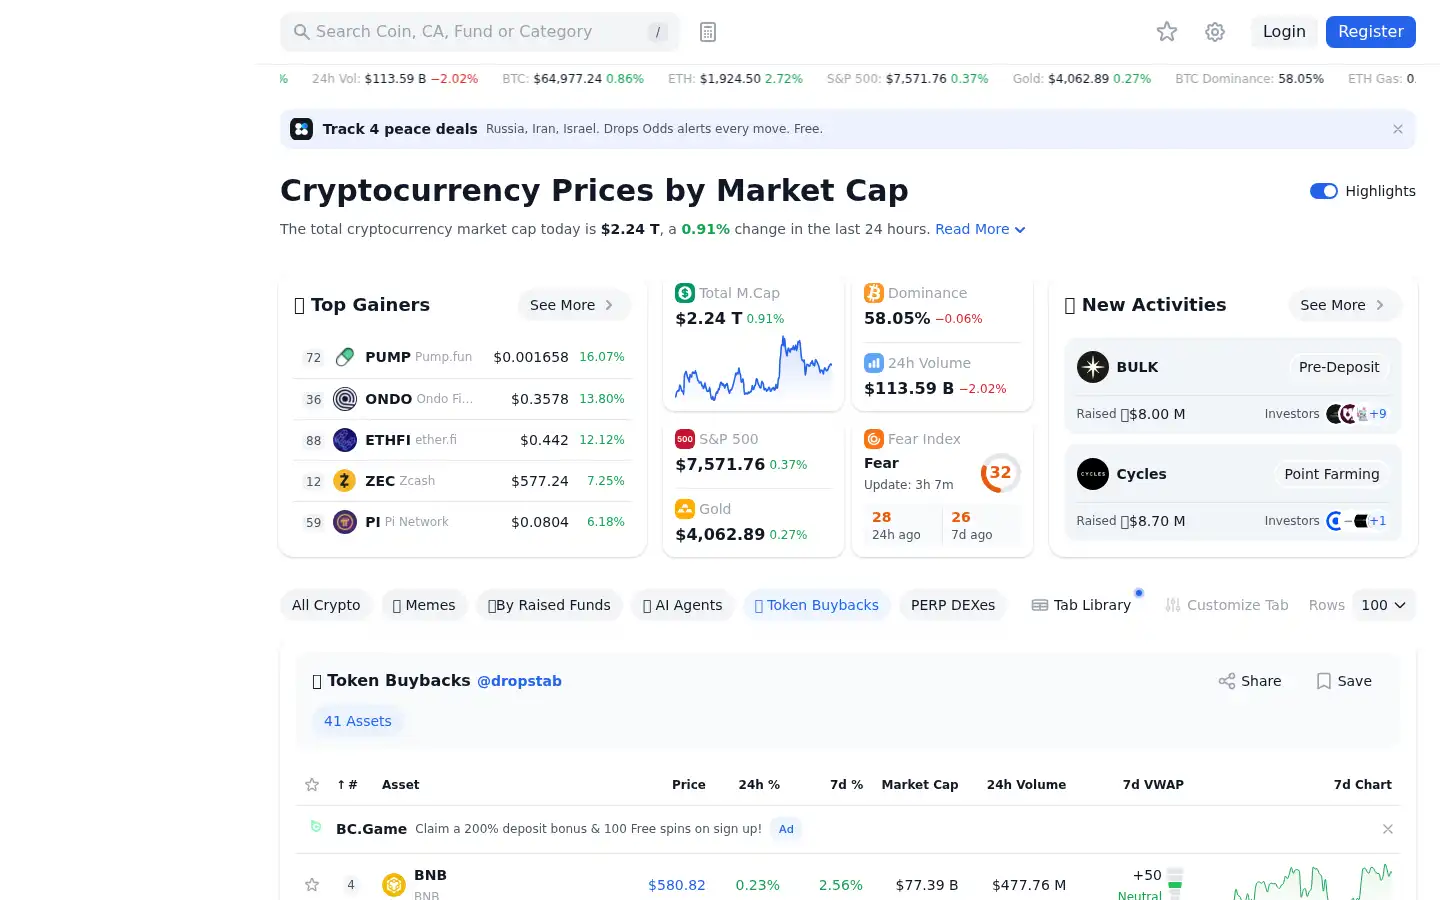Switch to the Memes tab
1440x900 pixels.
click(x=424, y=605)
